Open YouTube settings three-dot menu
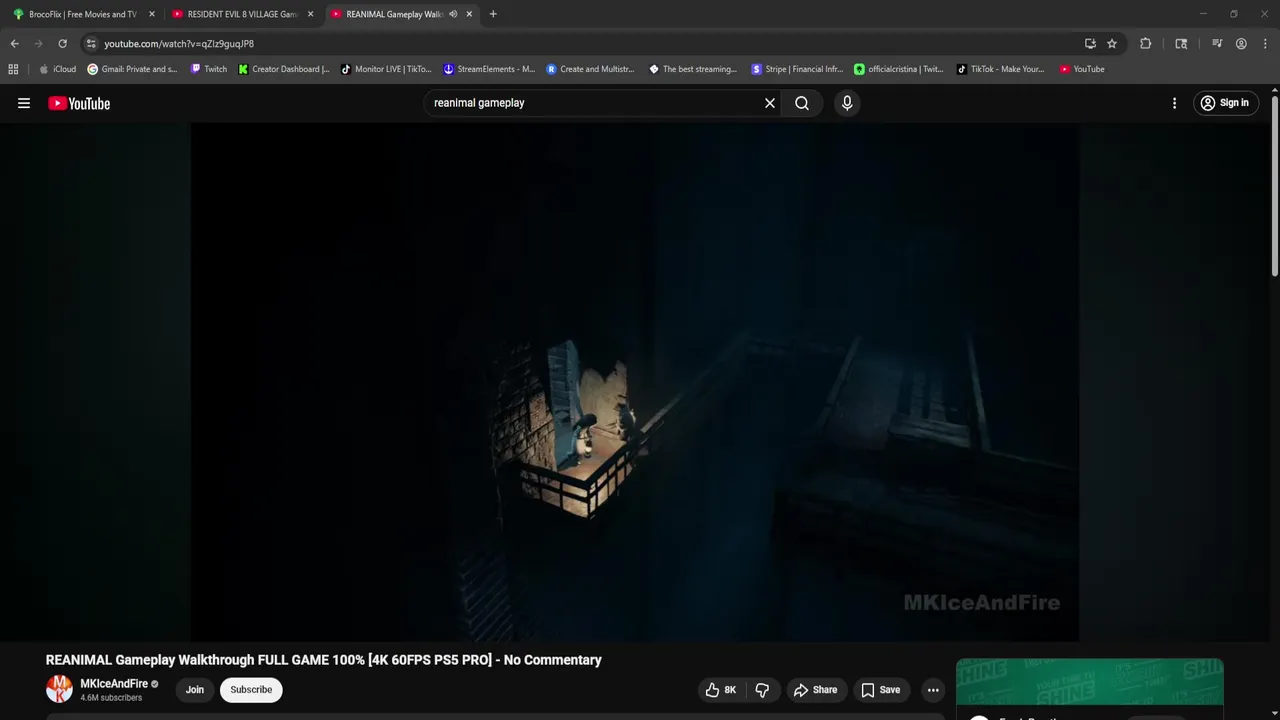 click(1174, 103)
